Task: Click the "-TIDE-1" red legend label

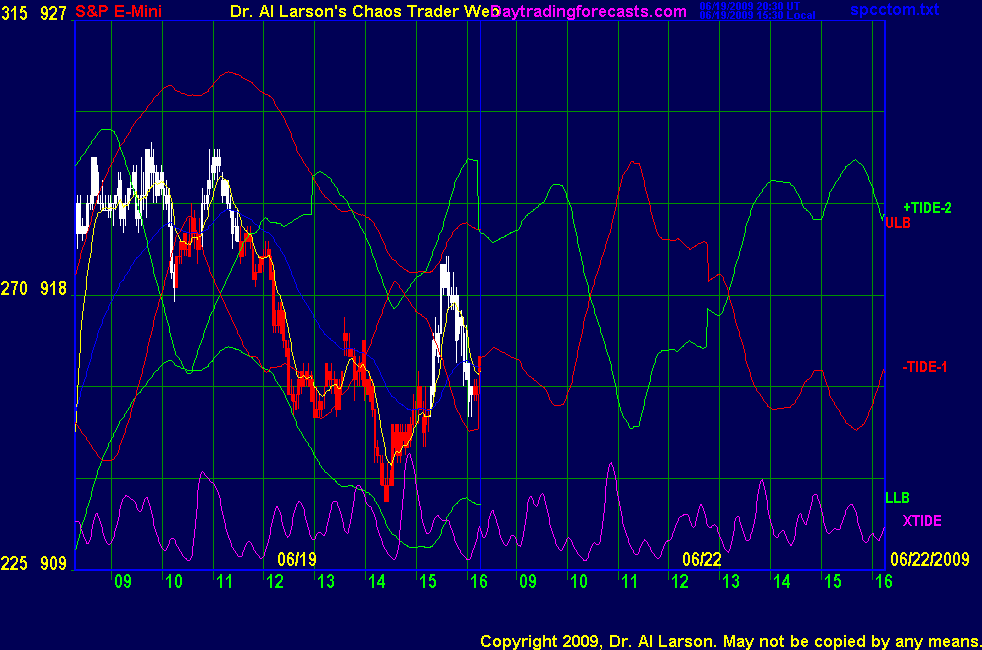Action: pyautogui.click(x=924, y=367)
